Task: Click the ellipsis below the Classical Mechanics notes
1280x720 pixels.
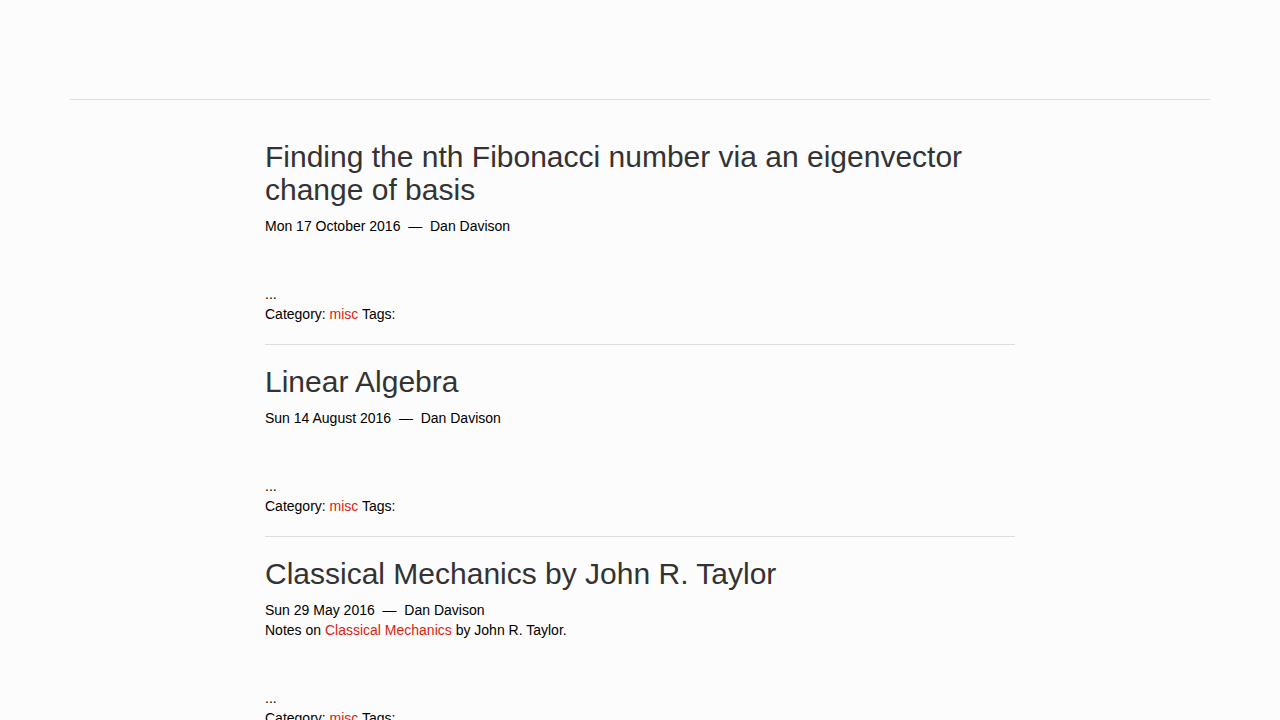Action: (x=271, y=700)
